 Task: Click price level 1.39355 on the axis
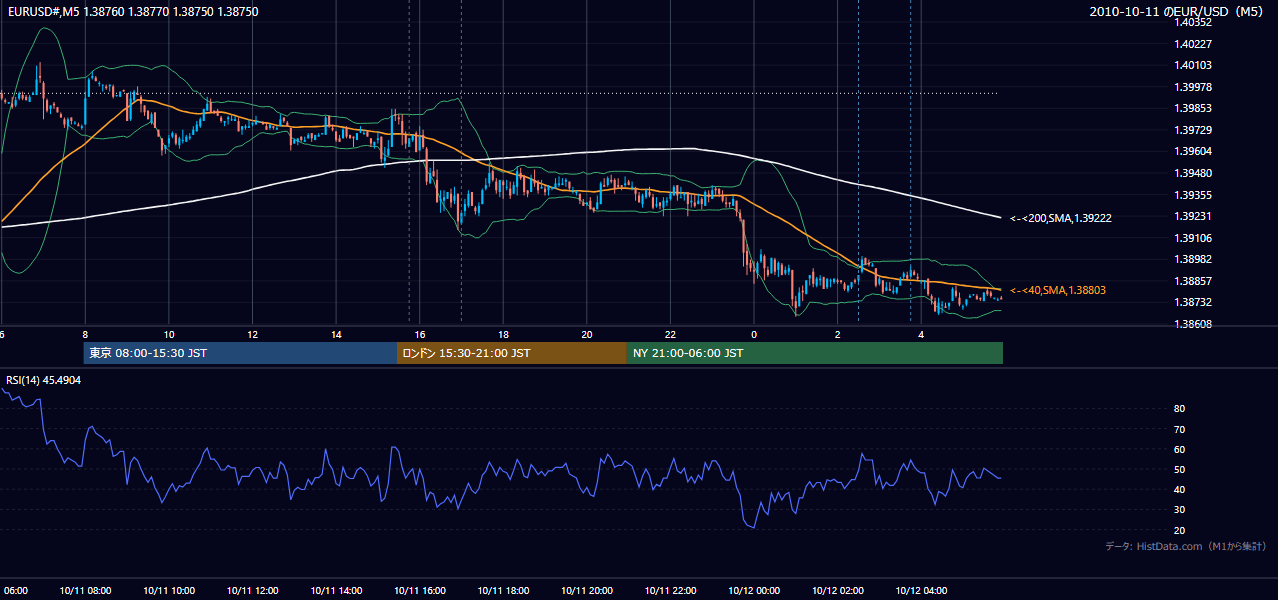(x=1193, y=195)
